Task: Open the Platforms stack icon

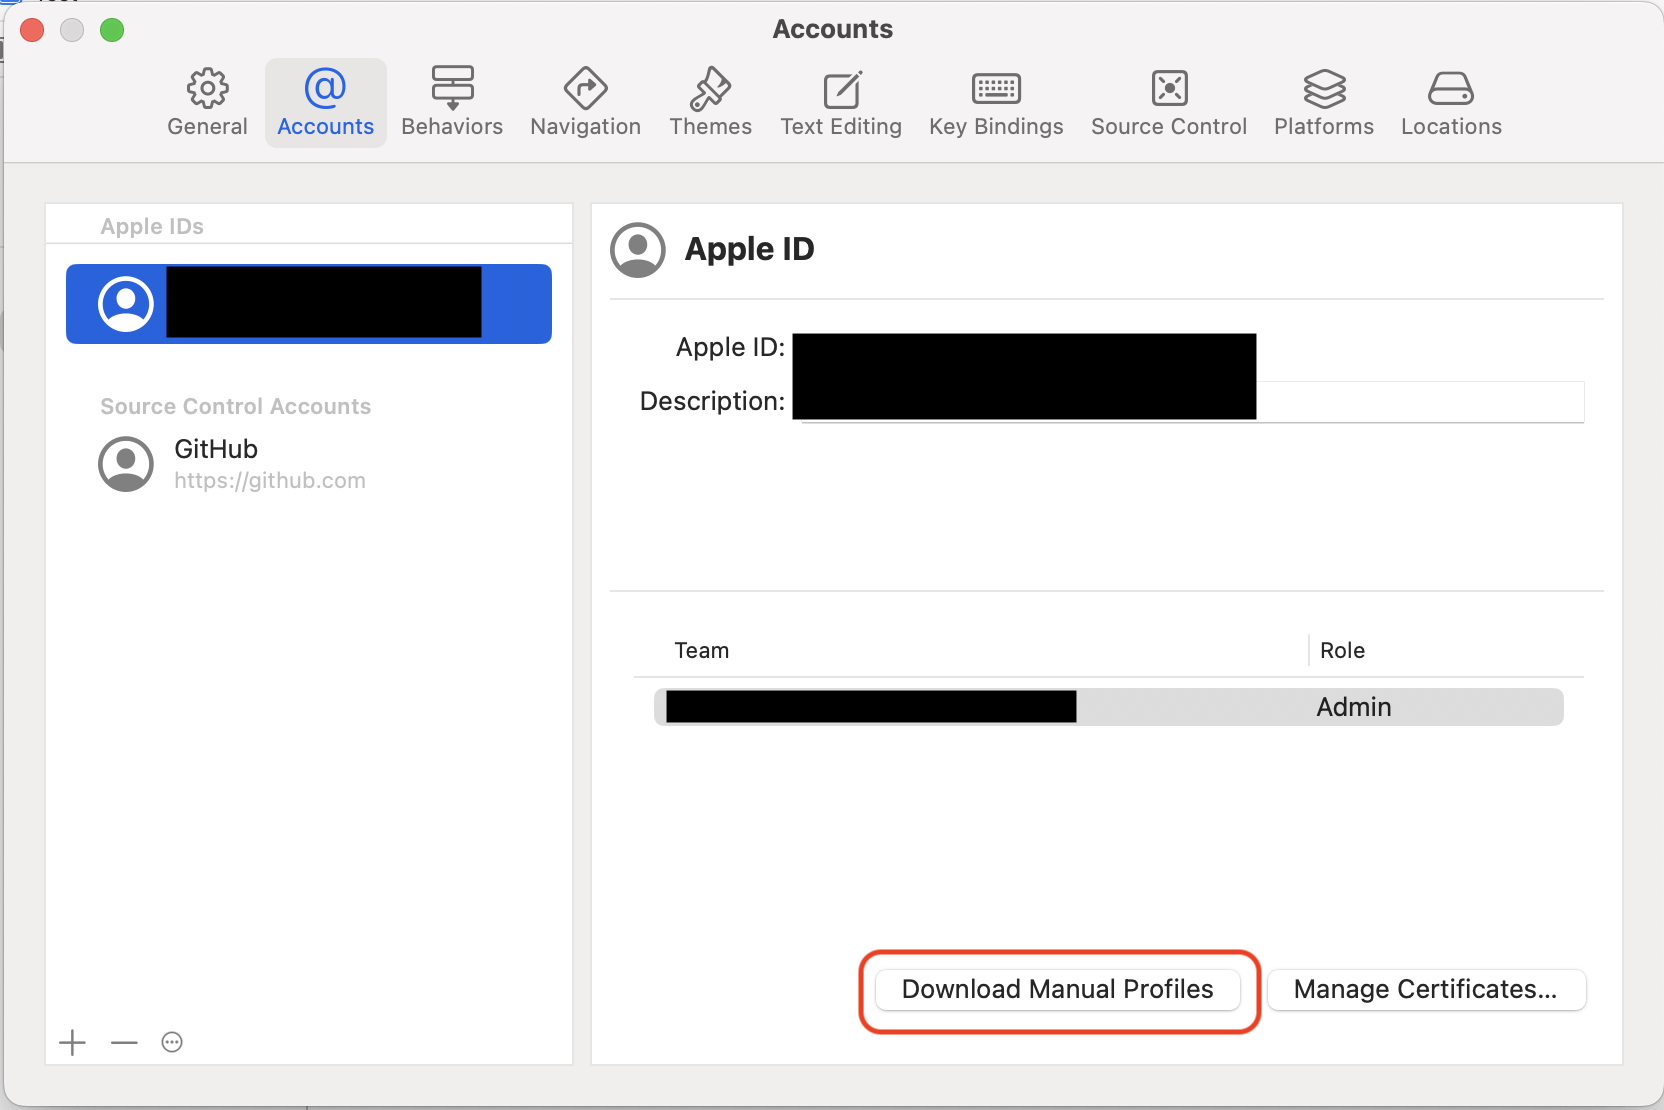Action: pos(1324,89)
